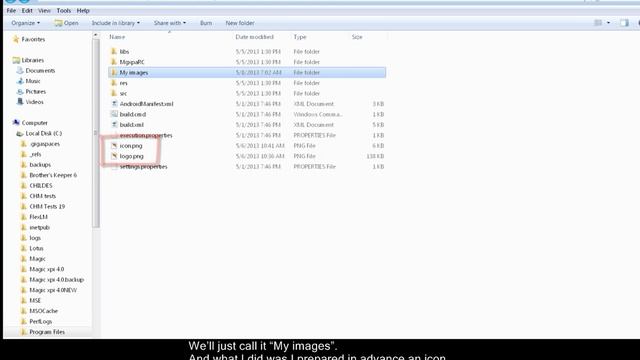This screenshot has height=360, width=640.
Task: Open the Organize dropdown
Action: (x=25, y=23)
